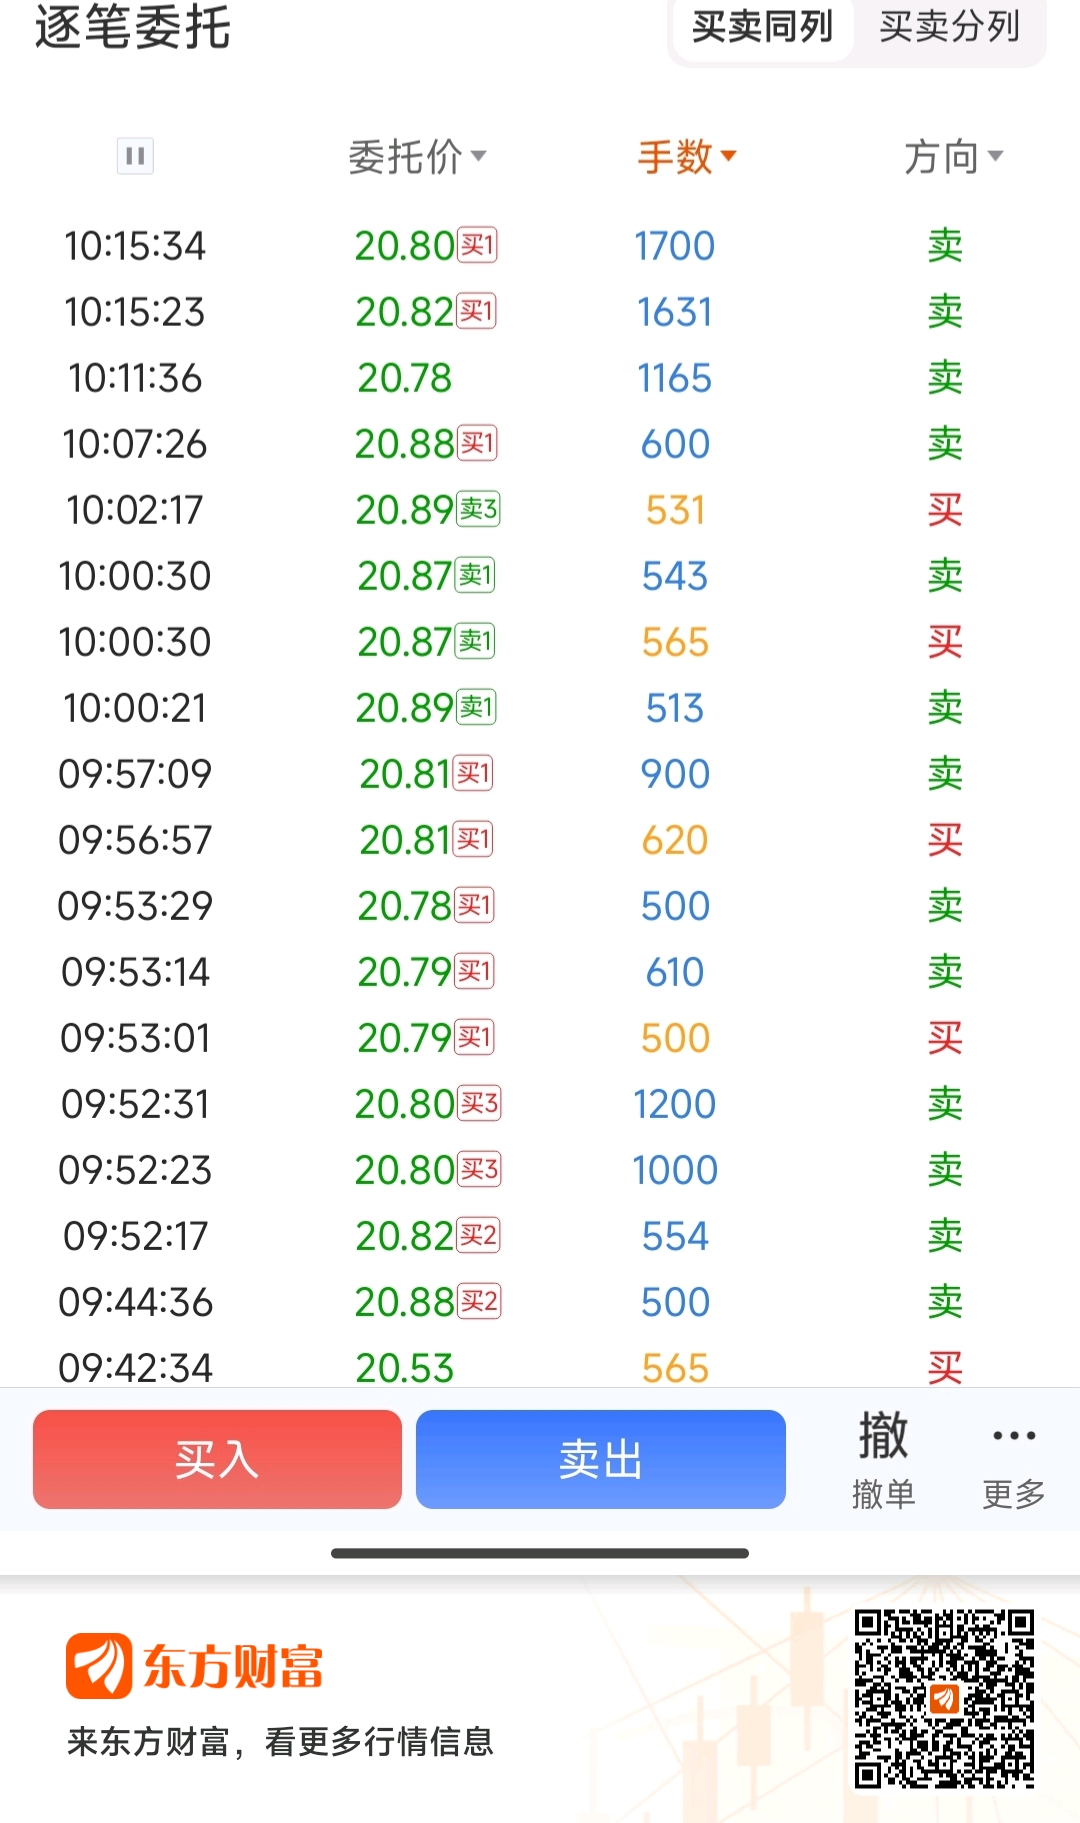
Task: Sort by 委托价 column dropdown
Action: [417, 157]
